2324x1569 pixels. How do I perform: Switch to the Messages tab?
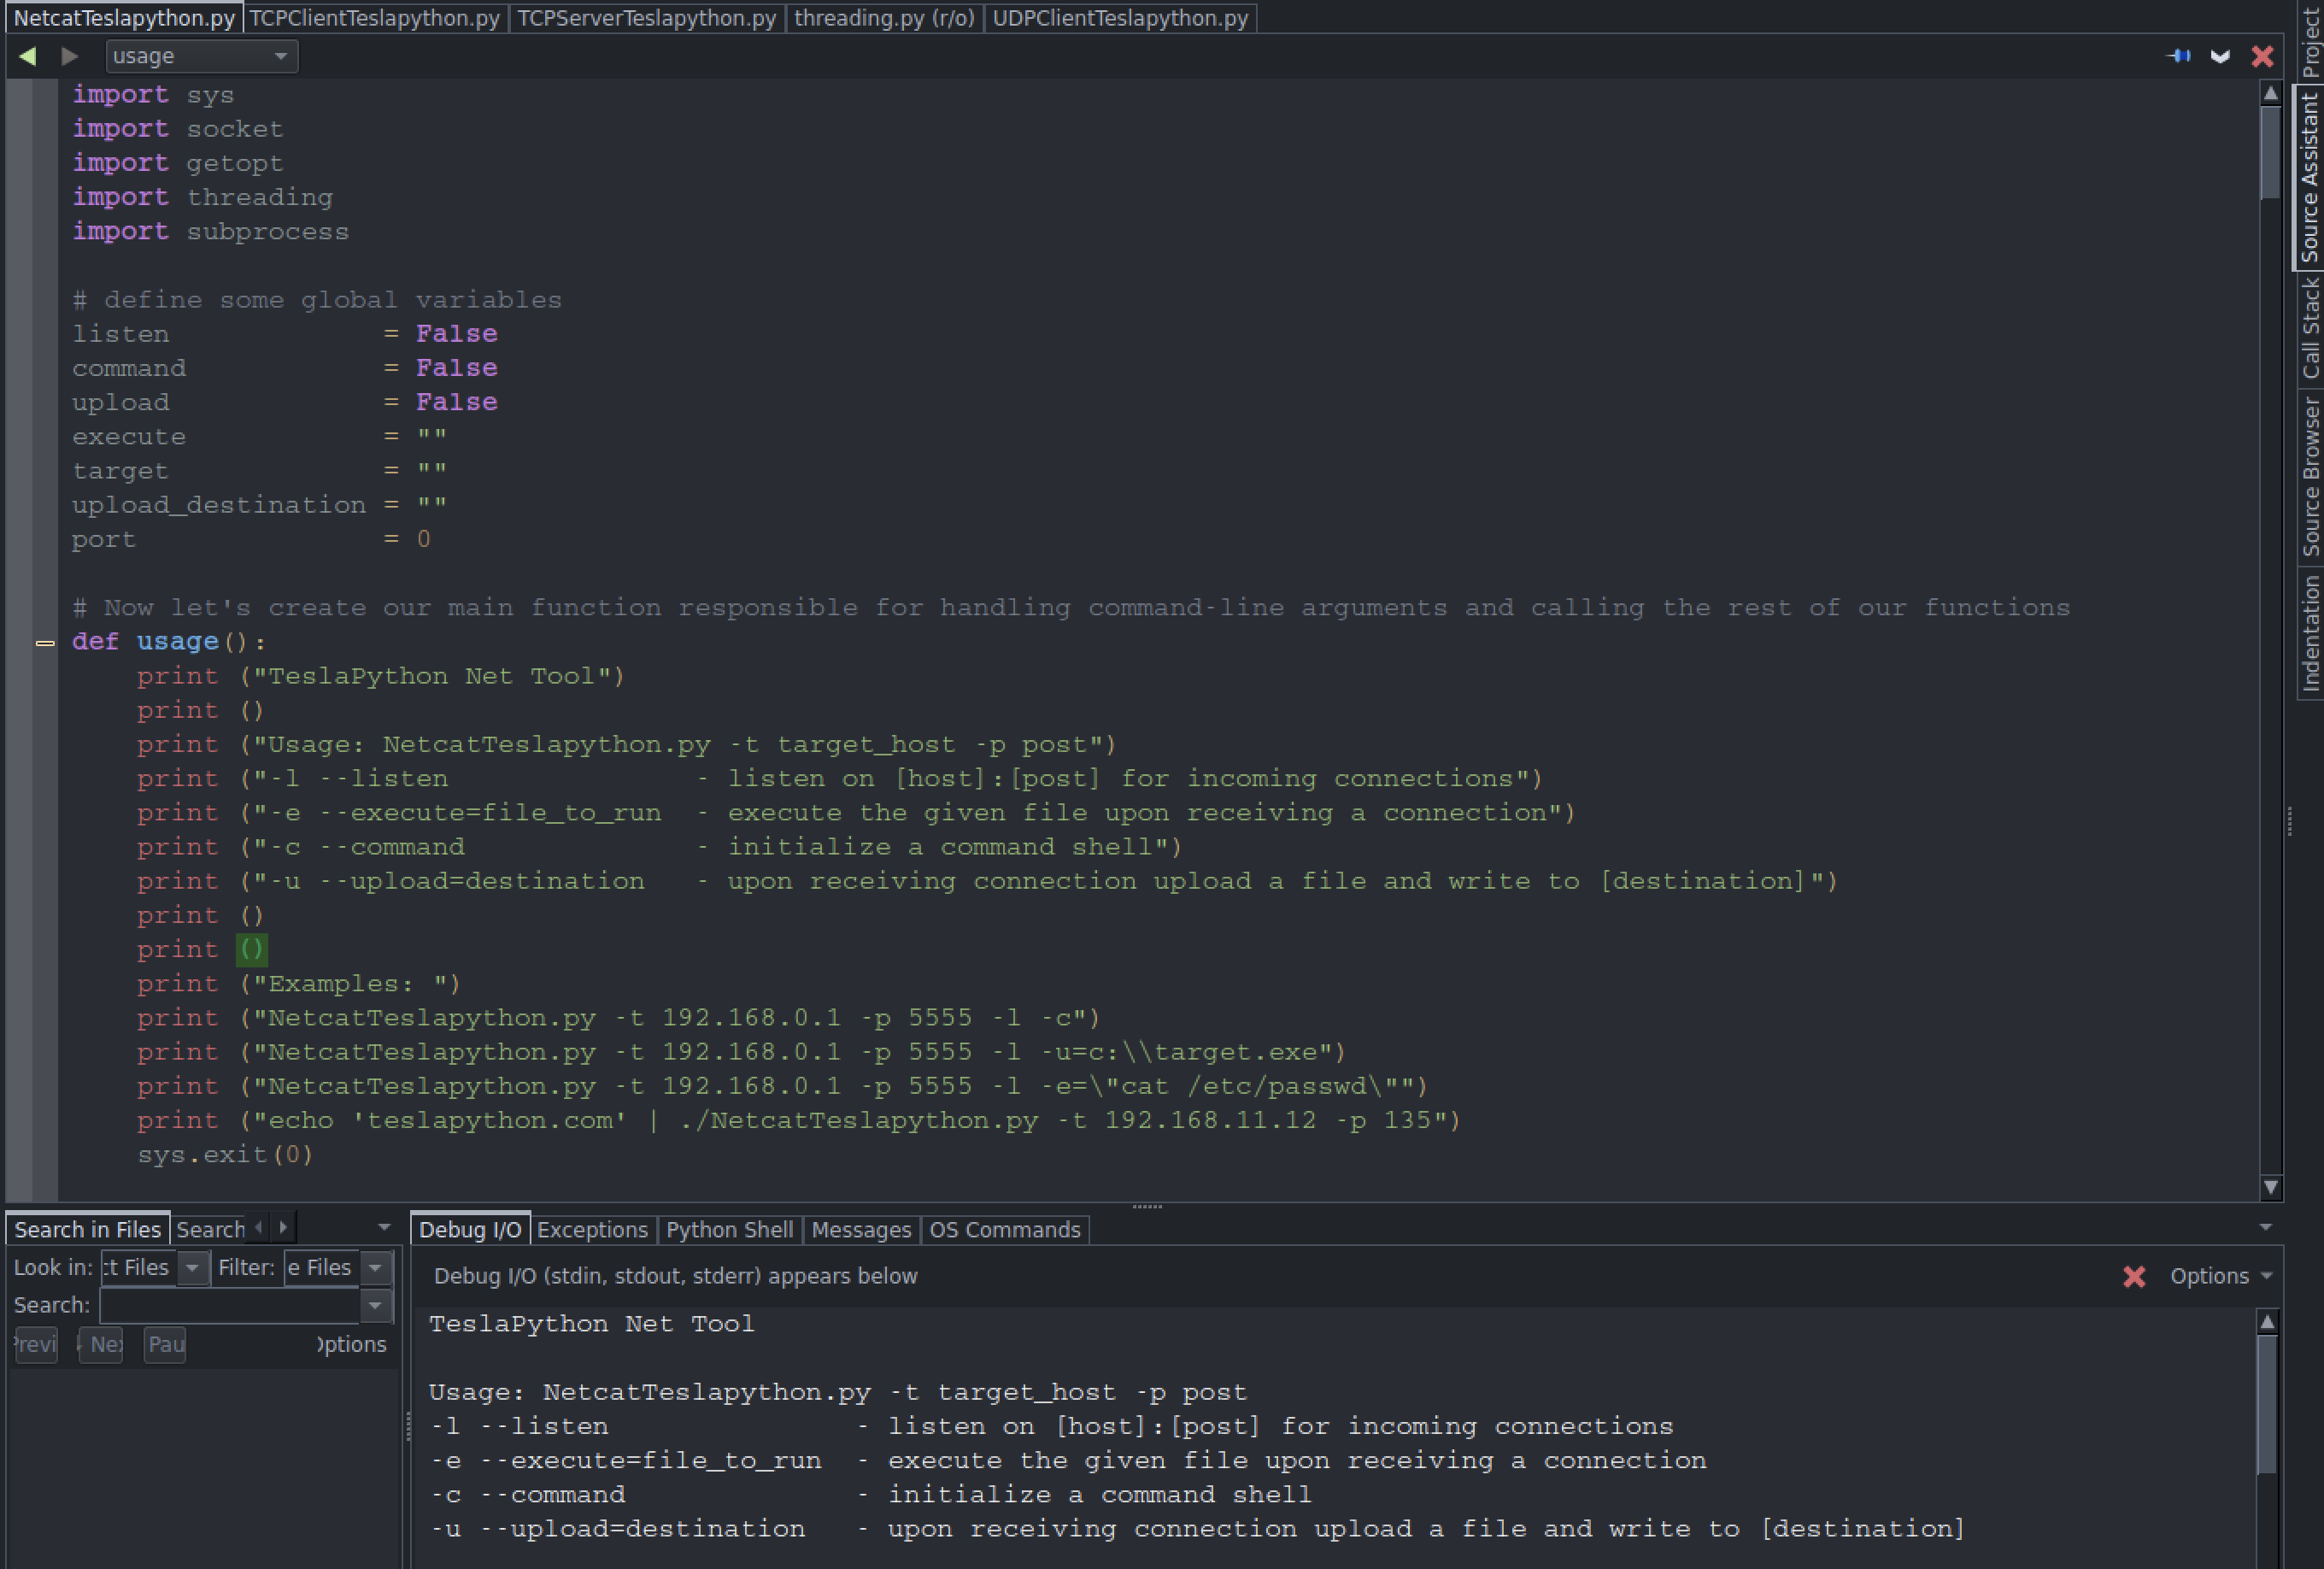(861, 1229)
